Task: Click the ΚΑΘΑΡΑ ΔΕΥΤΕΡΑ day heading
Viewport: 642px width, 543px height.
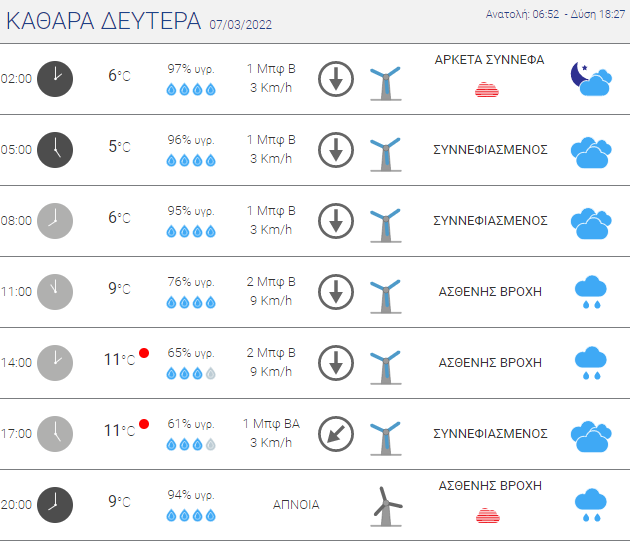Action: pyautogui.click(x=104, y=21)
